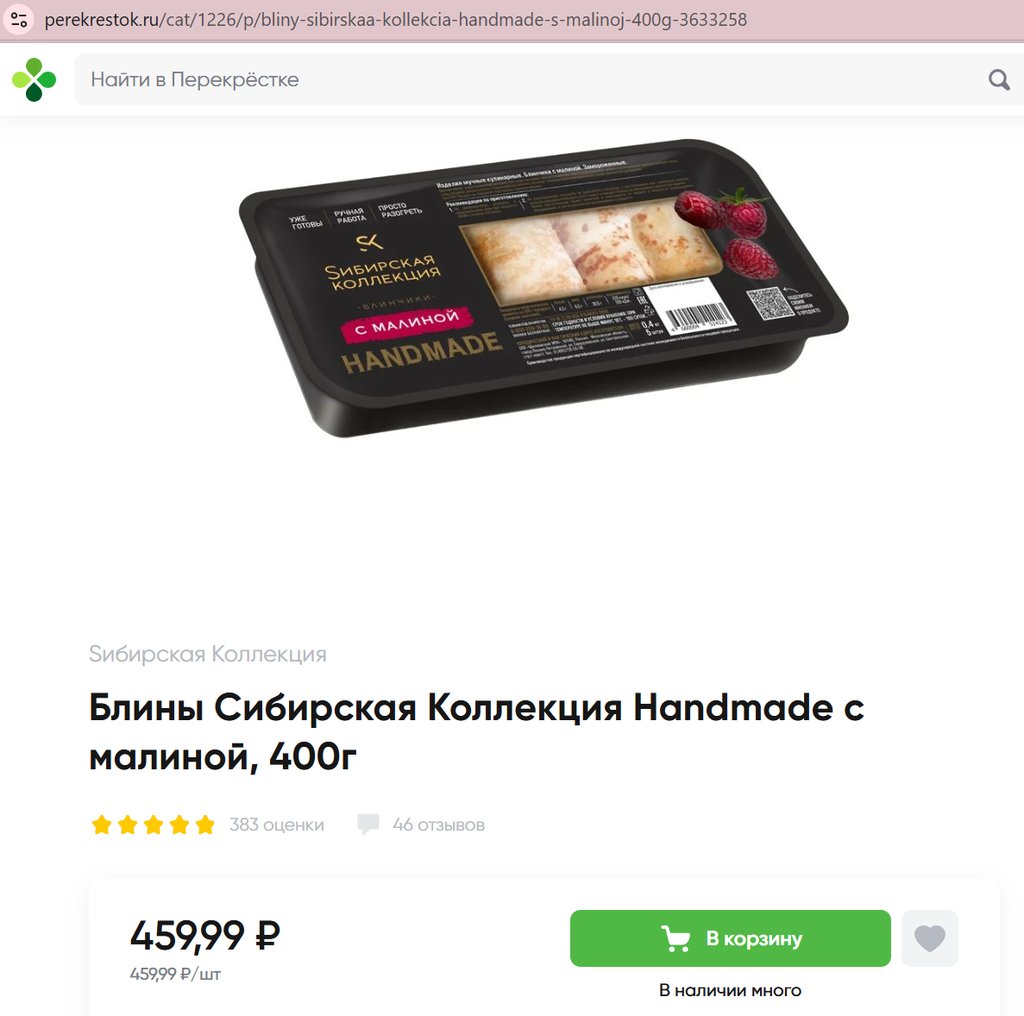
Task: Click the 459,99 ₽ price label
Action: click(205, 935)
